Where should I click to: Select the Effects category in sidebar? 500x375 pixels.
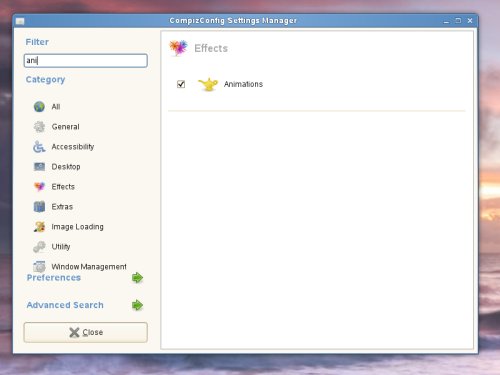pyautogui.click(x=63, y=187)
